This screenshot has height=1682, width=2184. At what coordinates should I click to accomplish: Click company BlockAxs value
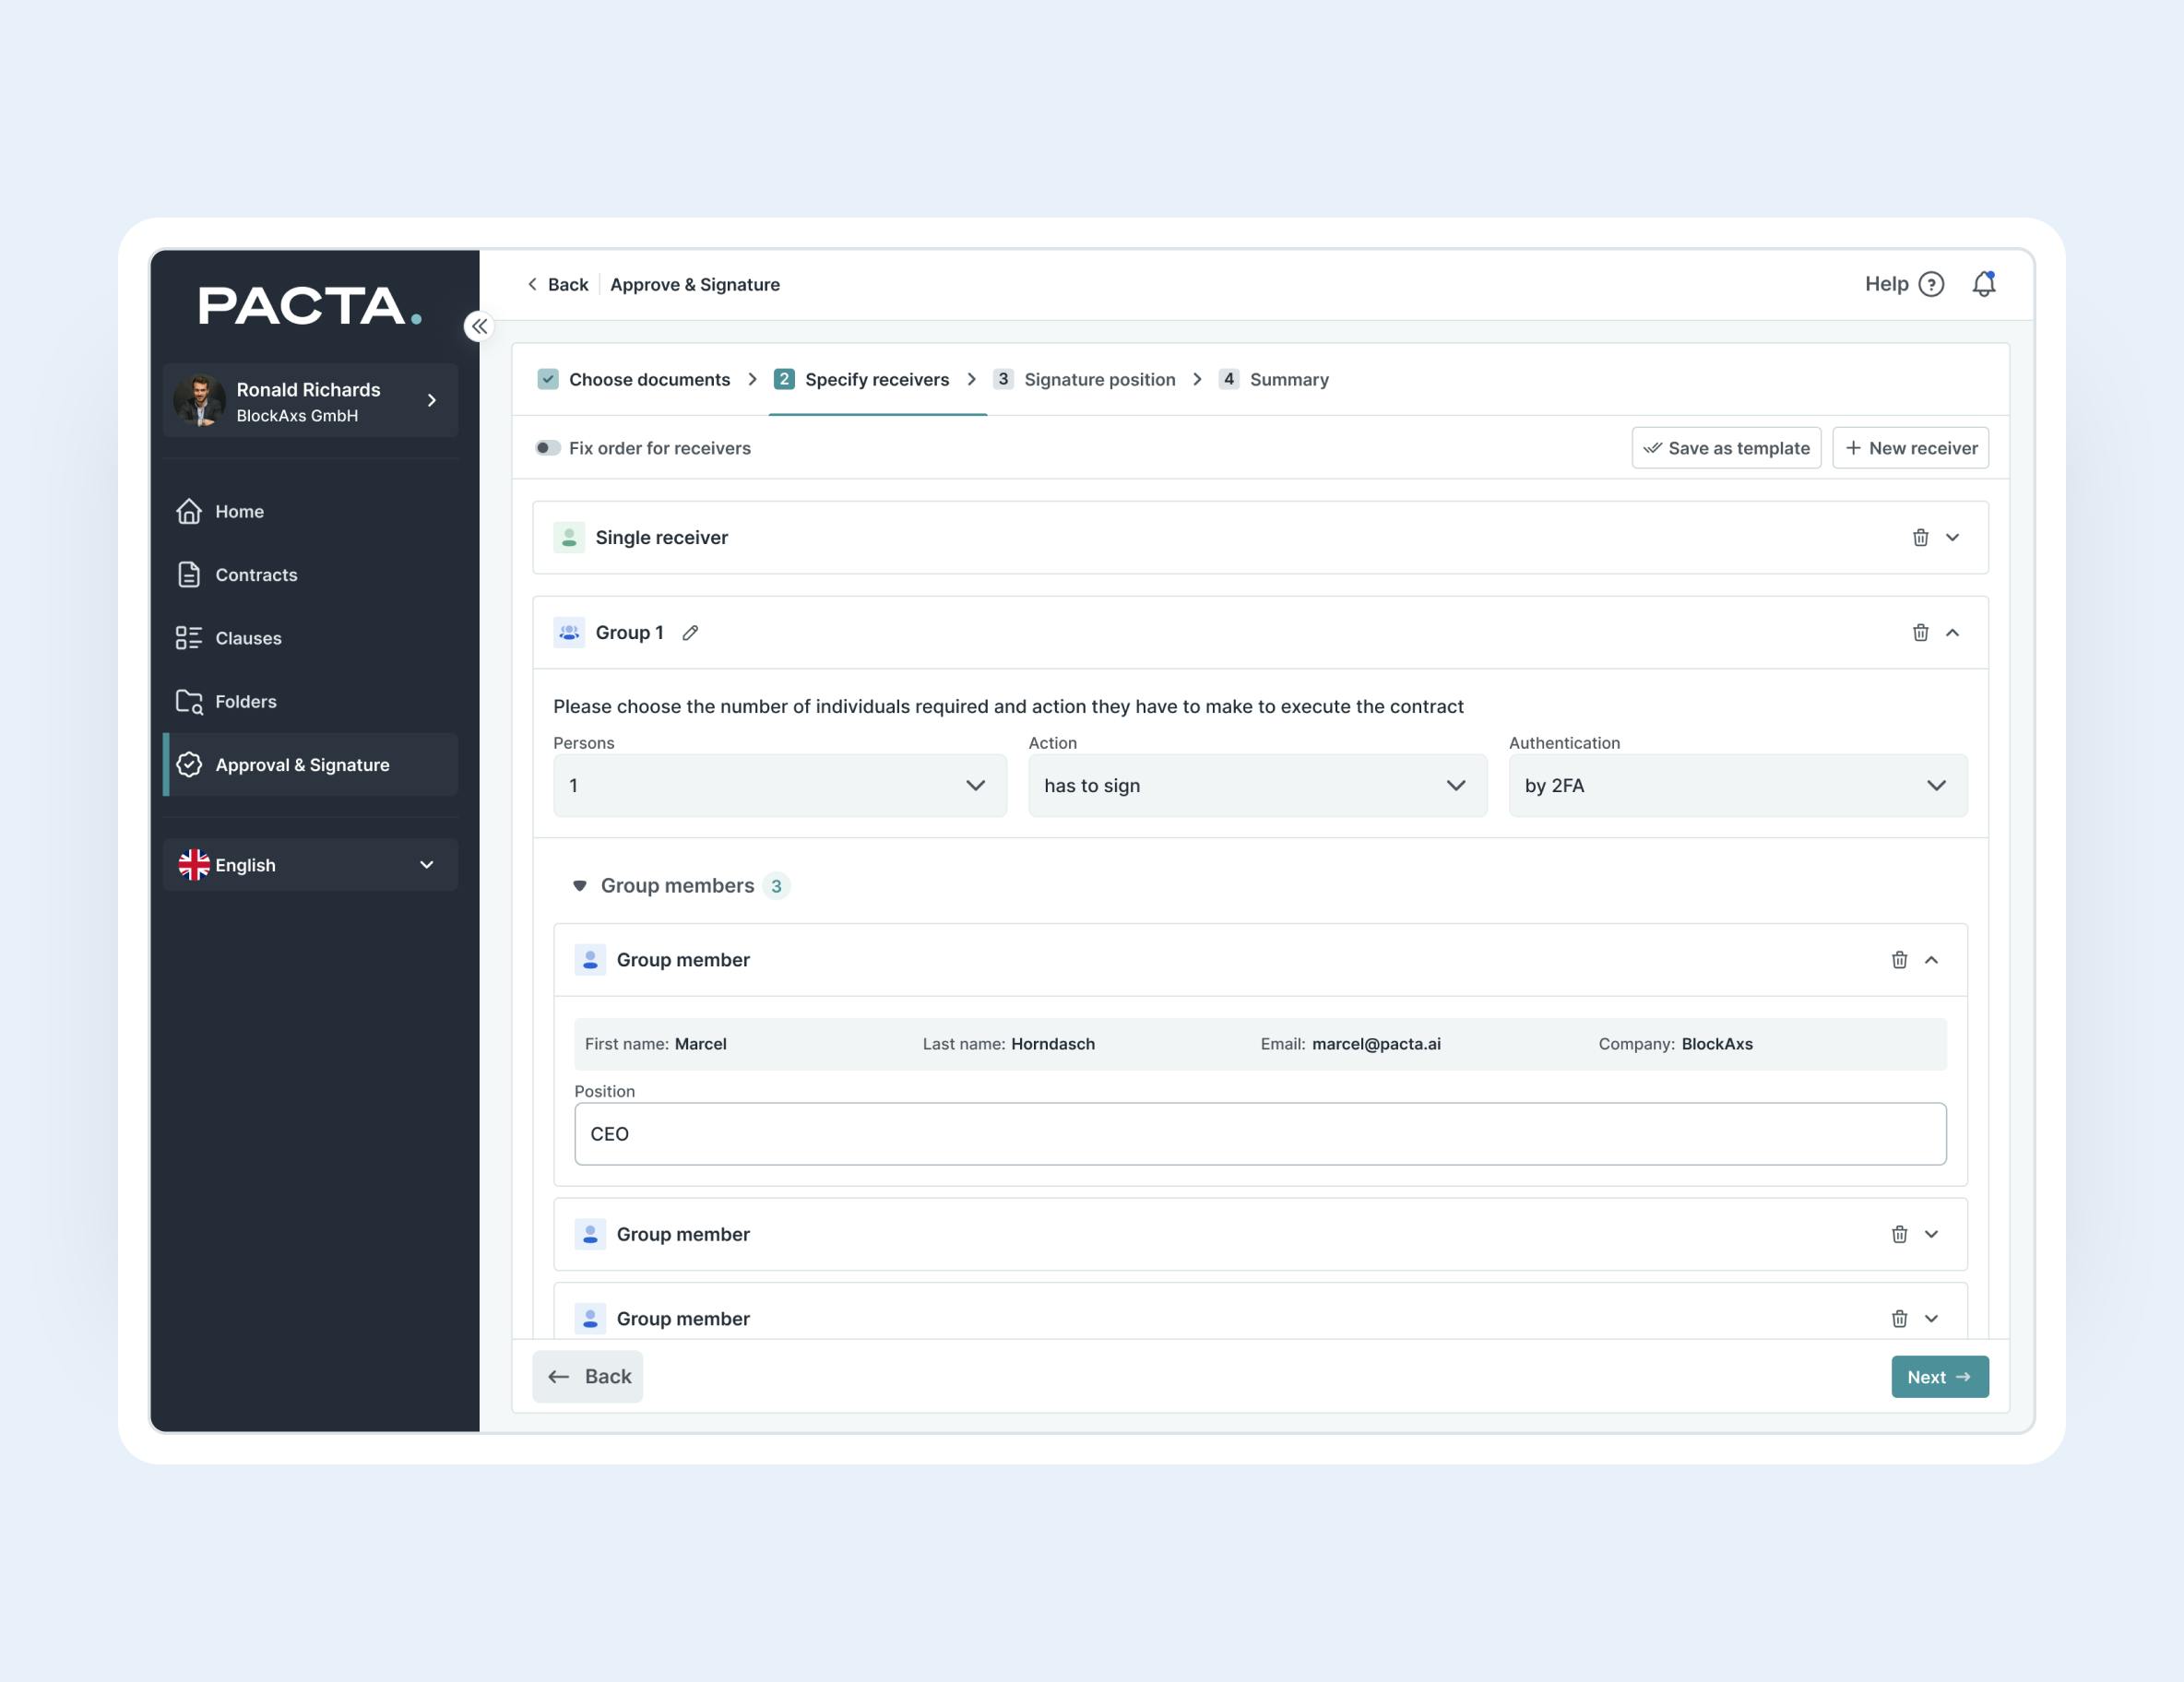pyautogui.click(x=1717, y=1043)
